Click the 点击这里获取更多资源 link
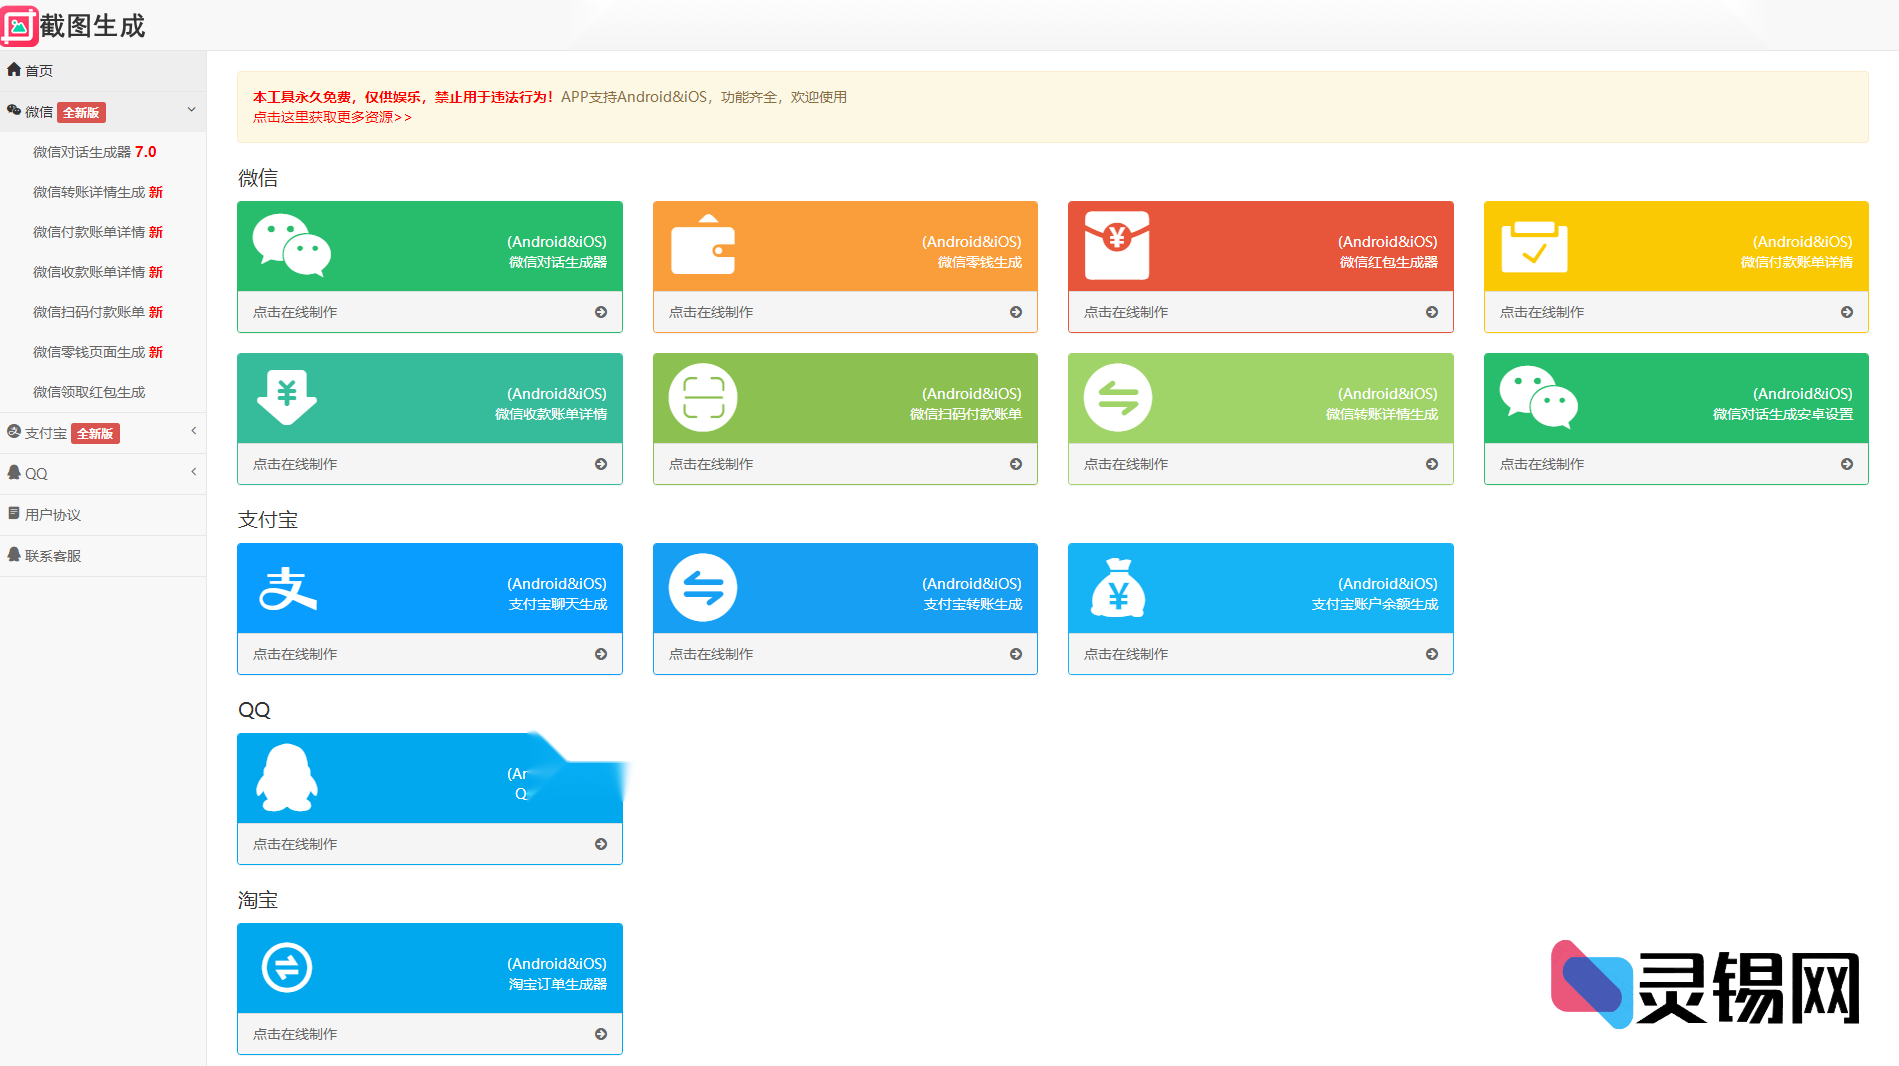The width and height of the screenshot is (1899, 1066). [x=332, y=117]
